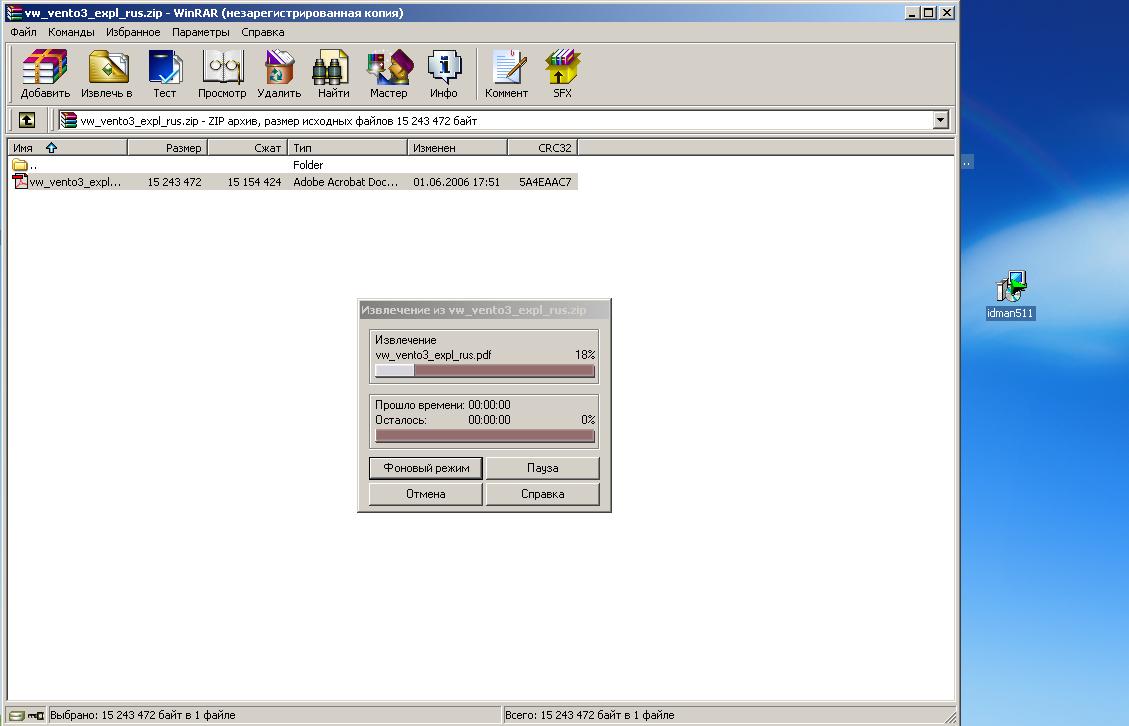Viewport: 1129px width, 726px height.
Task: Open the Просмотр (View) toolbar icon
Action: click(222, 67)
